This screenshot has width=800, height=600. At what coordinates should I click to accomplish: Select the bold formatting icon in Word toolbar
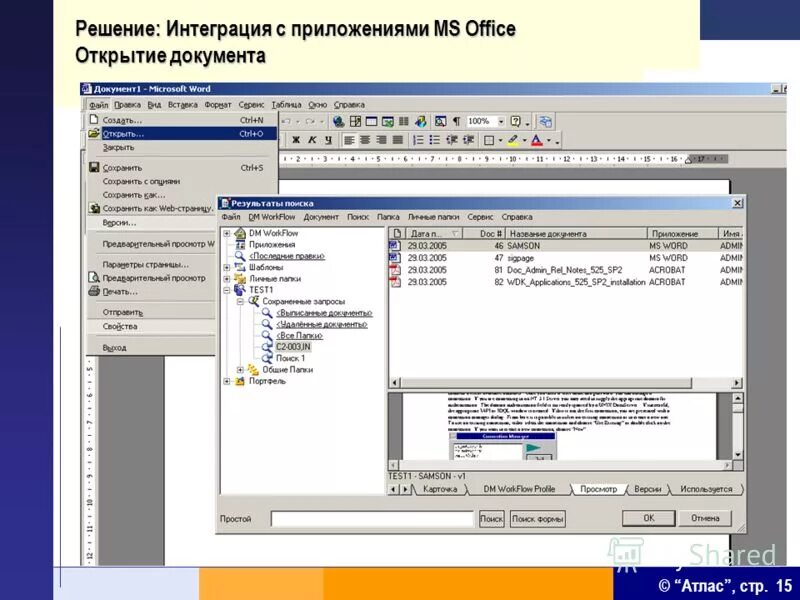pos(296,139)
